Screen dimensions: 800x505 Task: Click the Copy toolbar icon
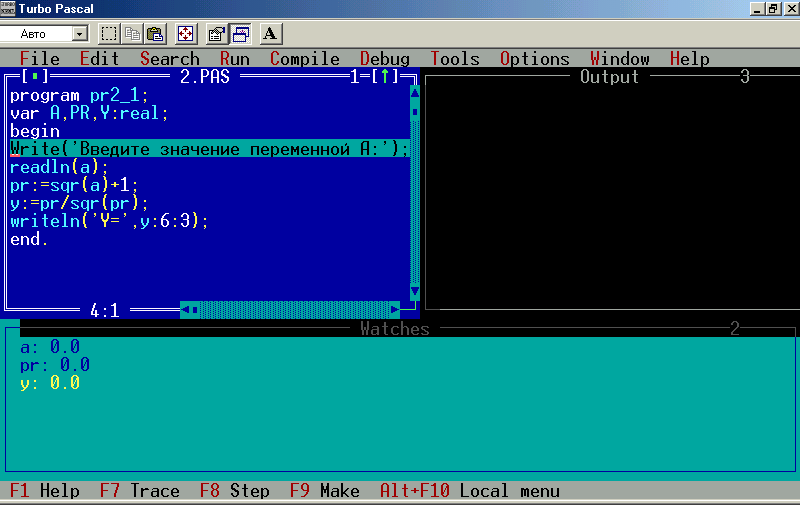132,34
